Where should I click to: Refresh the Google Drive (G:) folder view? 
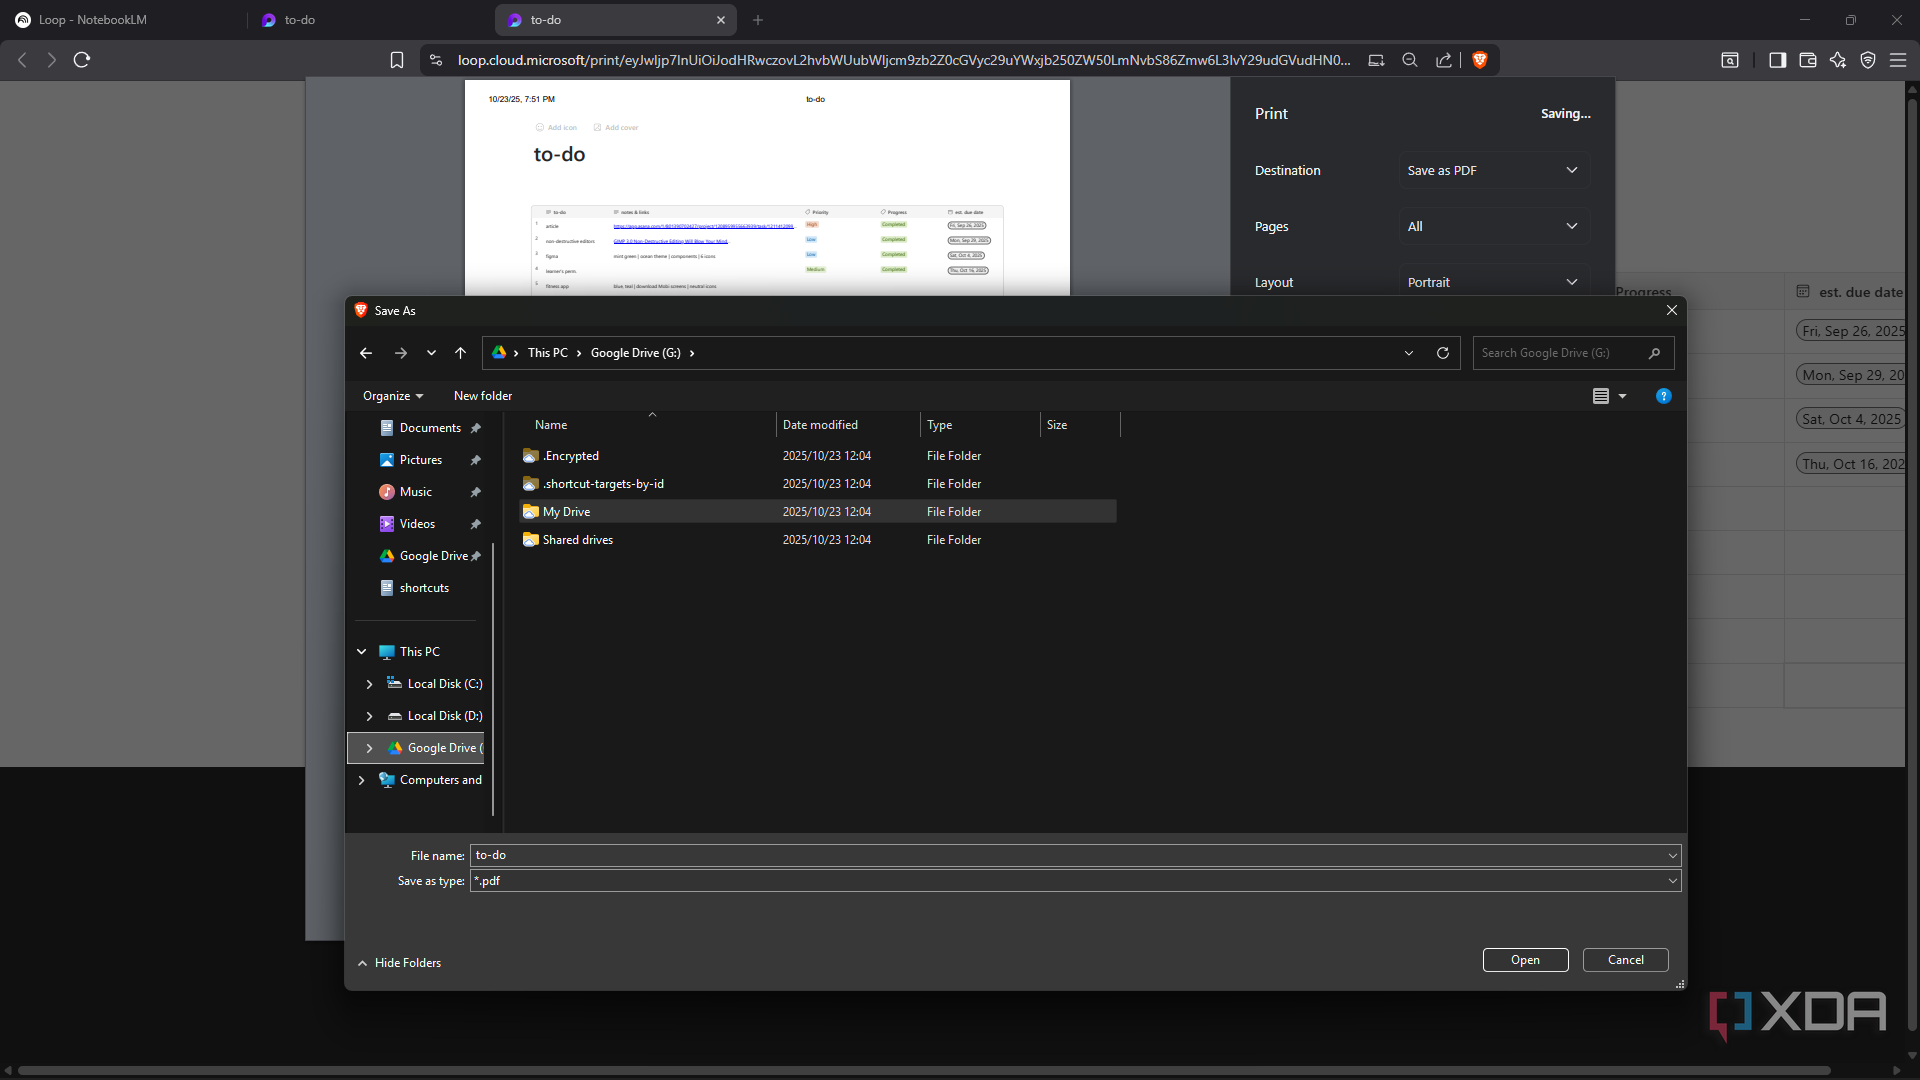(1443, 353)
